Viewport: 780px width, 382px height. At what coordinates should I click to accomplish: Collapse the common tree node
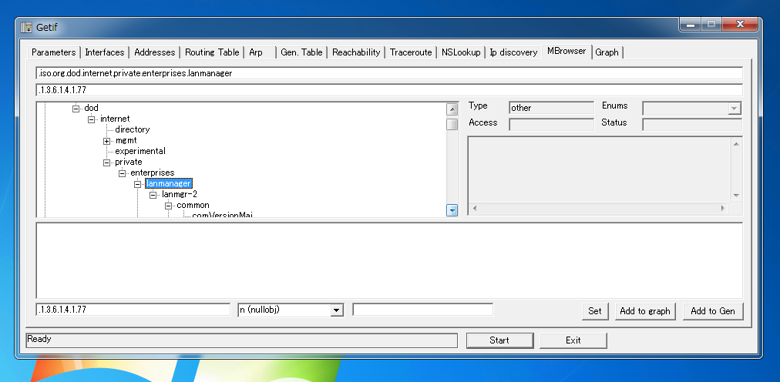coord(168,205)
